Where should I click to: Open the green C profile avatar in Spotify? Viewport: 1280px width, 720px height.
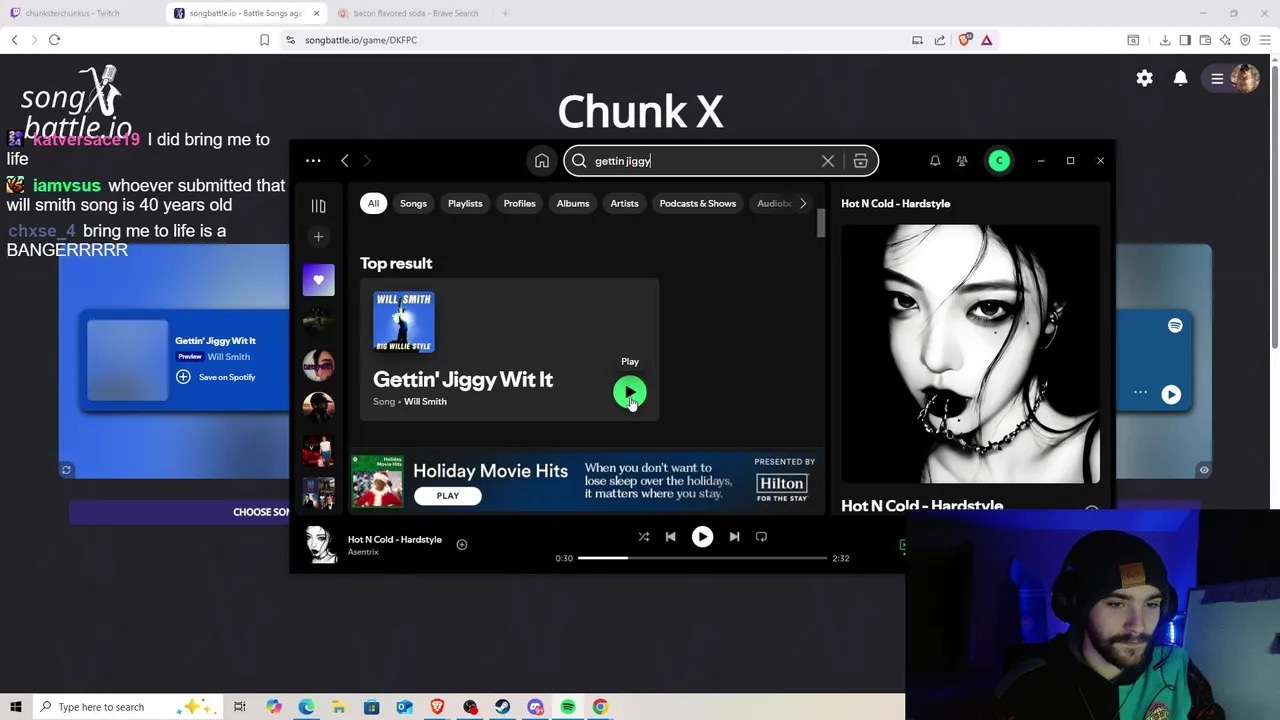[999, 161]
